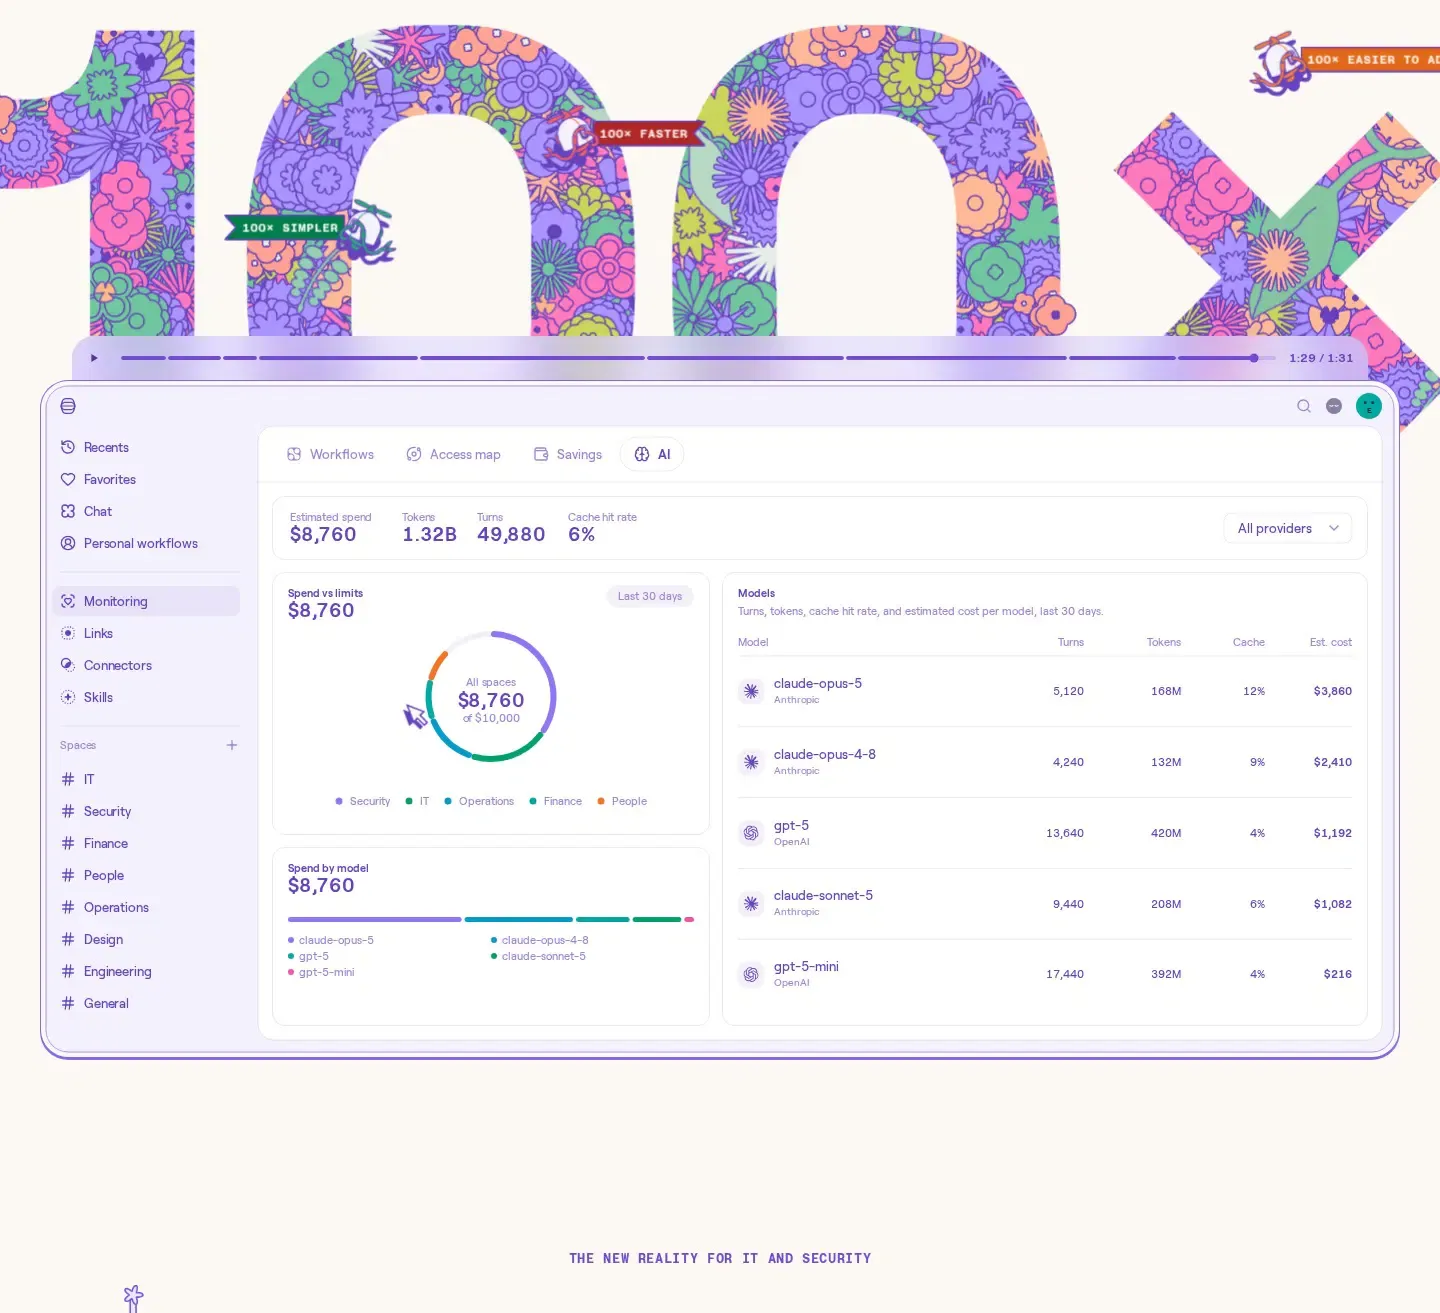Click the claude-opus-5 purple bar segment
The image size is (1440, 1313).
pos(375,919)
